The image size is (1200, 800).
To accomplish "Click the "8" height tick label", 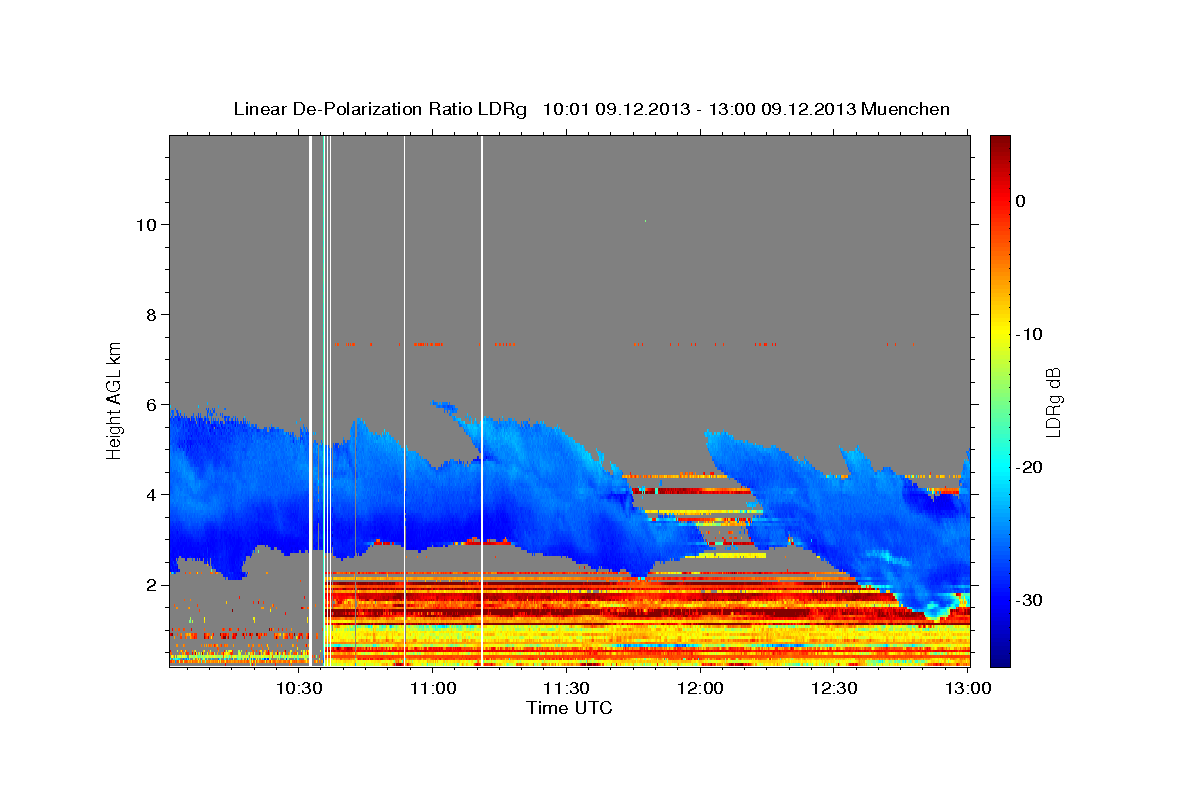I will click(x=150, y=314).
